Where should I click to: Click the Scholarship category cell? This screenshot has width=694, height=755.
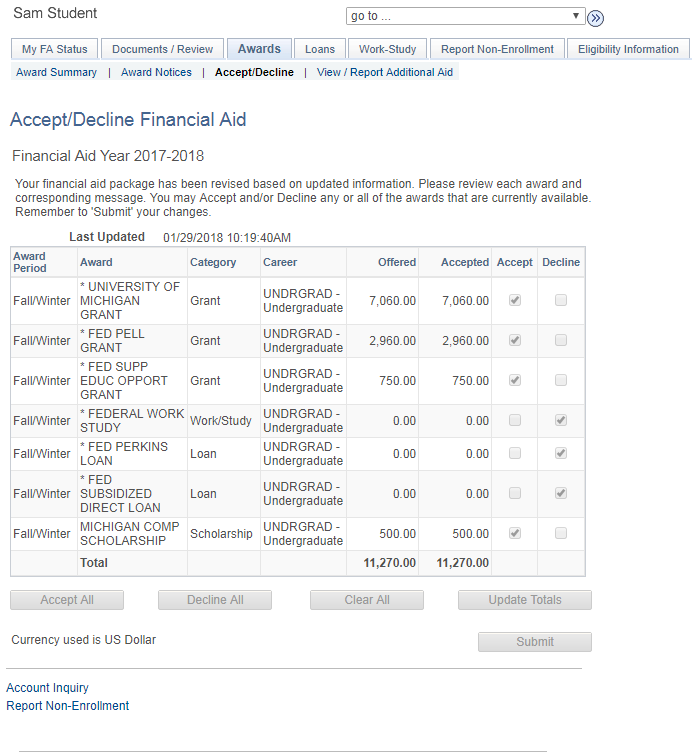pyautogui.click(x=221, y=534)
